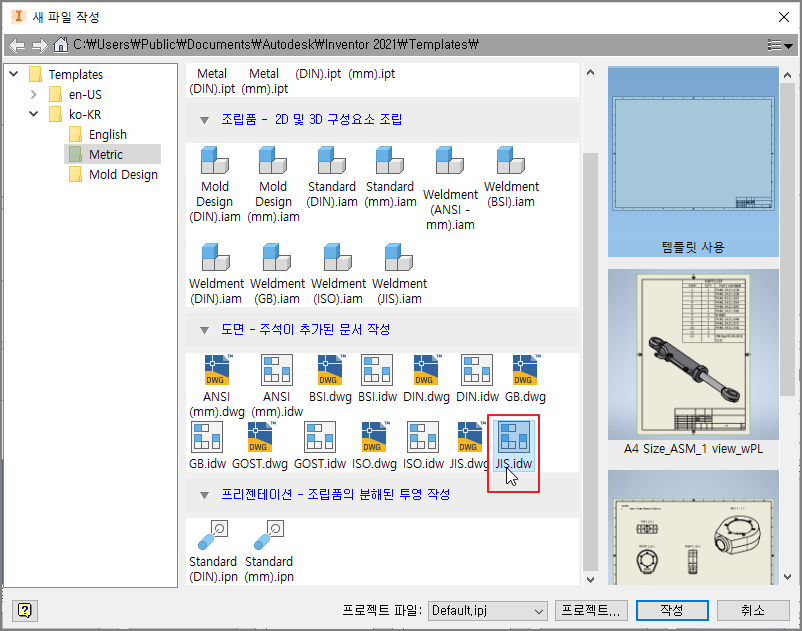Image resolution: width=802 pixels, height=631 pixels.
Task: Click the 도면 section heading link
Action: (305, 329)
